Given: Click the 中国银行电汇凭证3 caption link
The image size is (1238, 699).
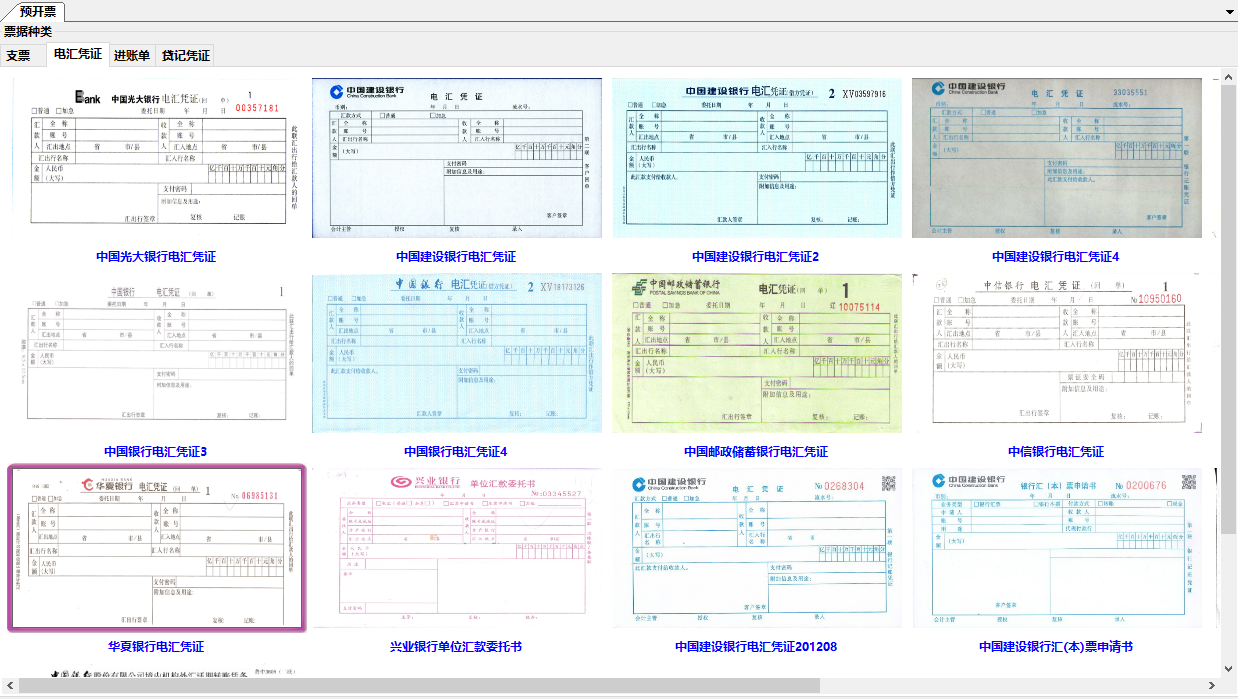Looking at the screenshot, I should (156, 452).
